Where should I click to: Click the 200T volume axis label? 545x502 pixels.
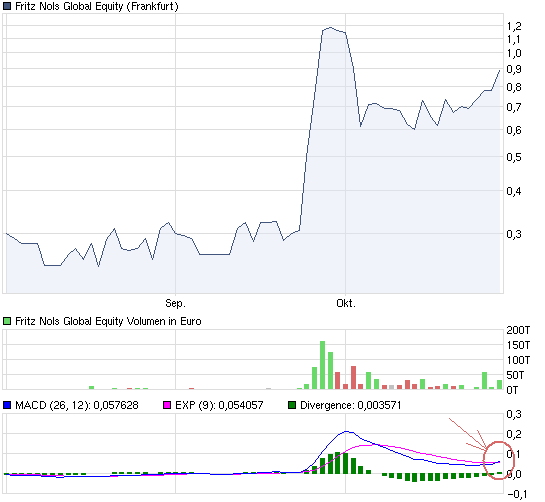(x=518, y=330)
